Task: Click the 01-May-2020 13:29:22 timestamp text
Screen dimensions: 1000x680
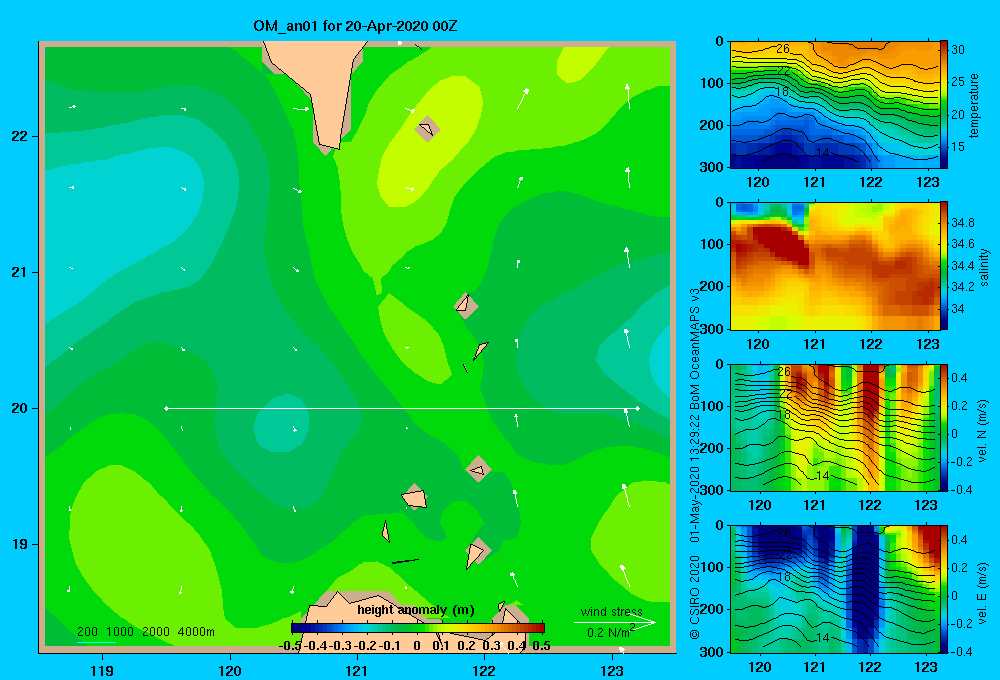Action: pos(695,478)
